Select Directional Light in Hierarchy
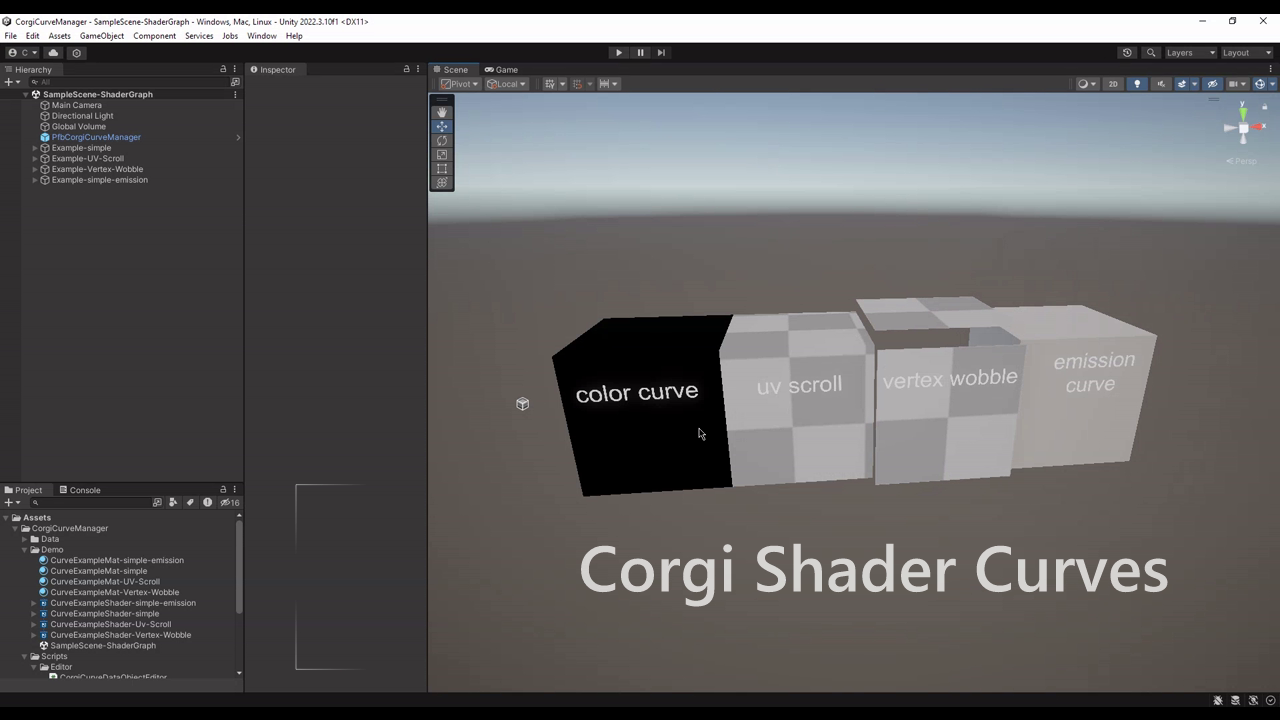The width and height of the screenshot is (1280, 720). point(82,116)
